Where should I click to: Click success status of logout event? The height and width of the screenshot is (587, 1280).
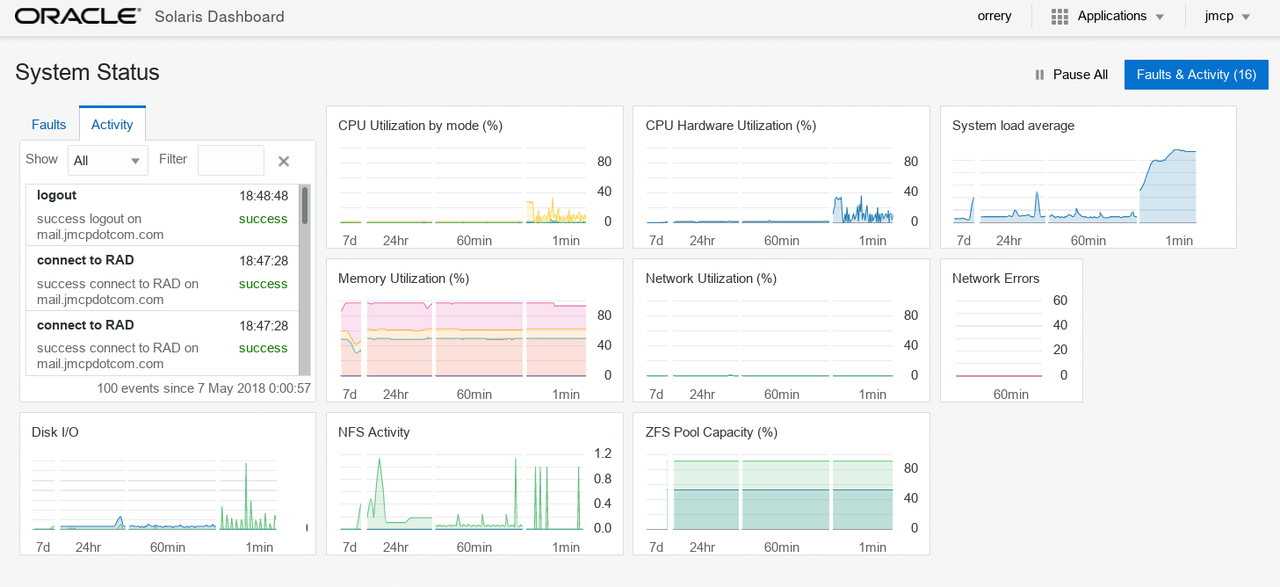pos(263,219)
